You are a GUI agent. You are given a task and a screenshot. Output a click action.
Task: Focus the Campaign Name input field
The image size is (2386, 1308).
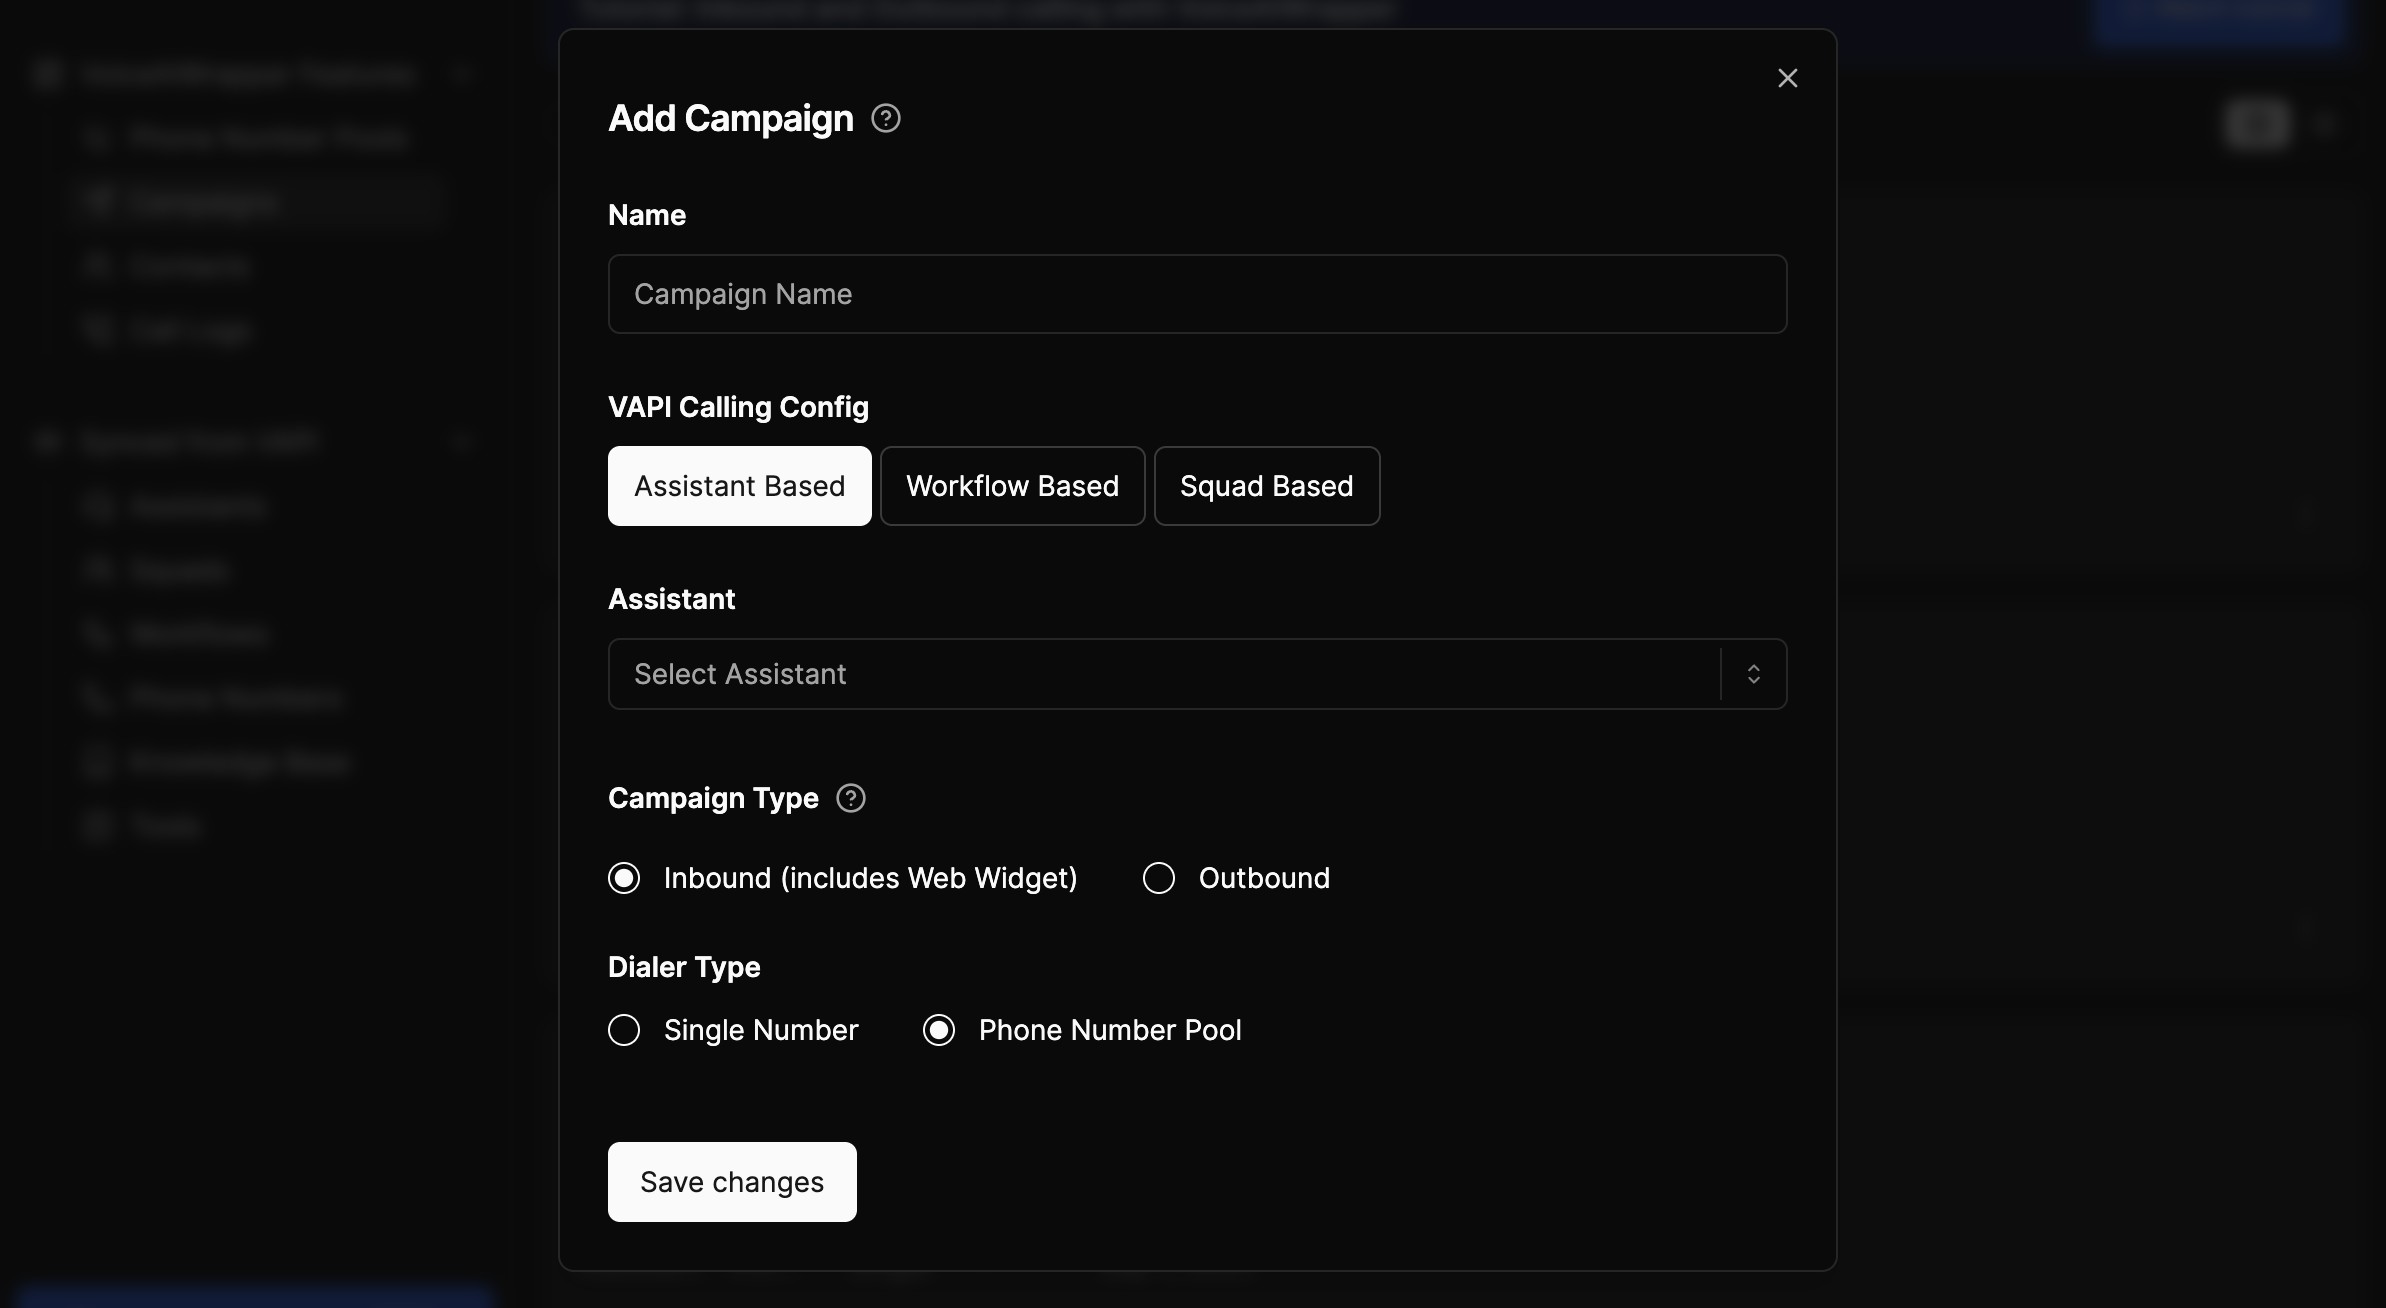[1197, 294]
